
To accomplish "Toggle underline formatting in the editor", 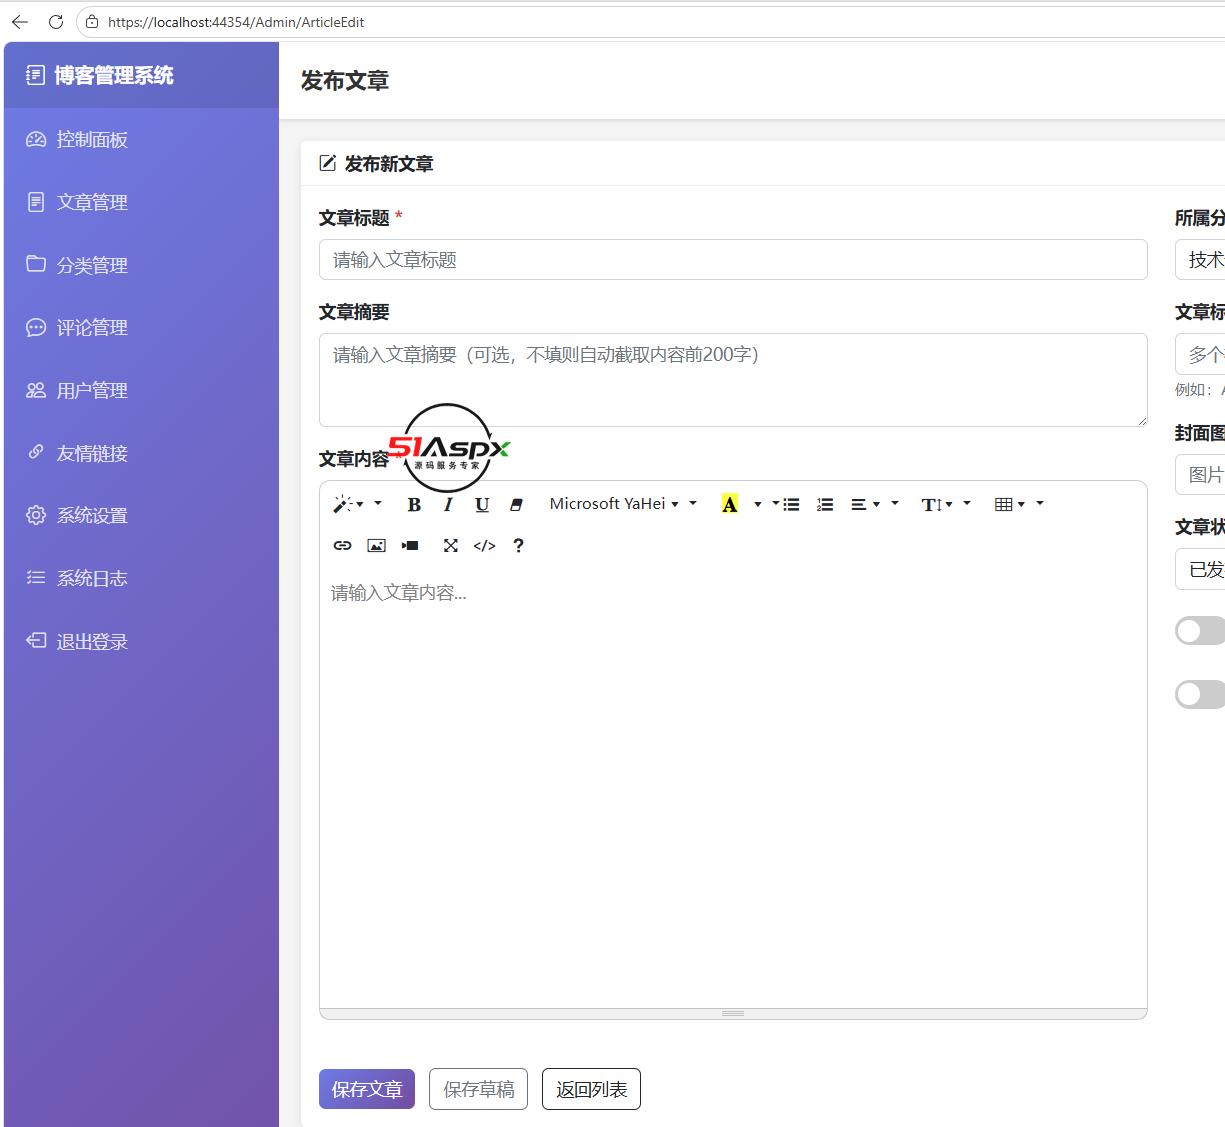I will point(482,505).
